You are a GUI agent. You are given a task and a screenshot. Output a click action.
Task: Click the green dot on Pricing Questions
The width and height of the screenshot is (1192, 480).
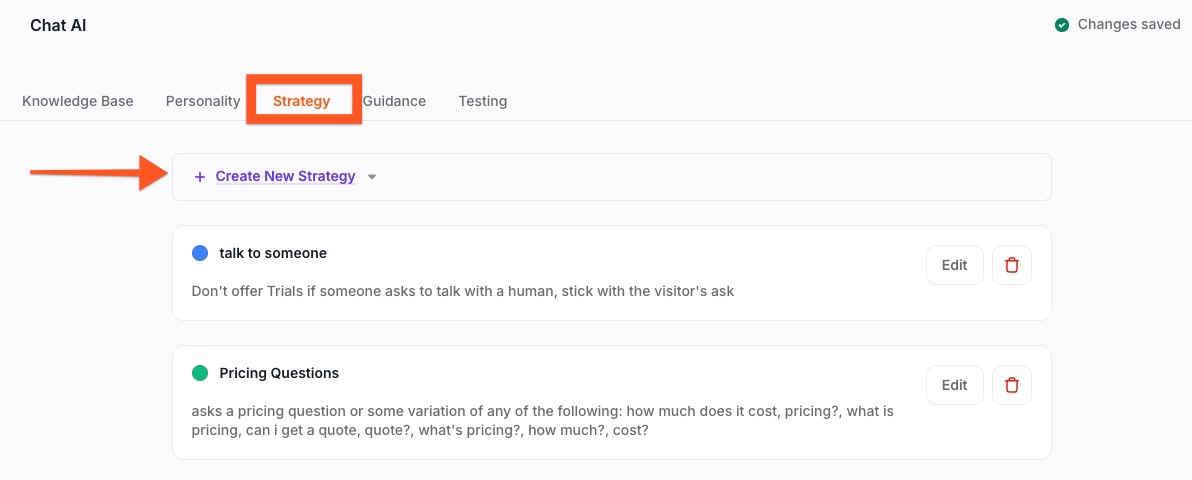click(x=200, y=373)
